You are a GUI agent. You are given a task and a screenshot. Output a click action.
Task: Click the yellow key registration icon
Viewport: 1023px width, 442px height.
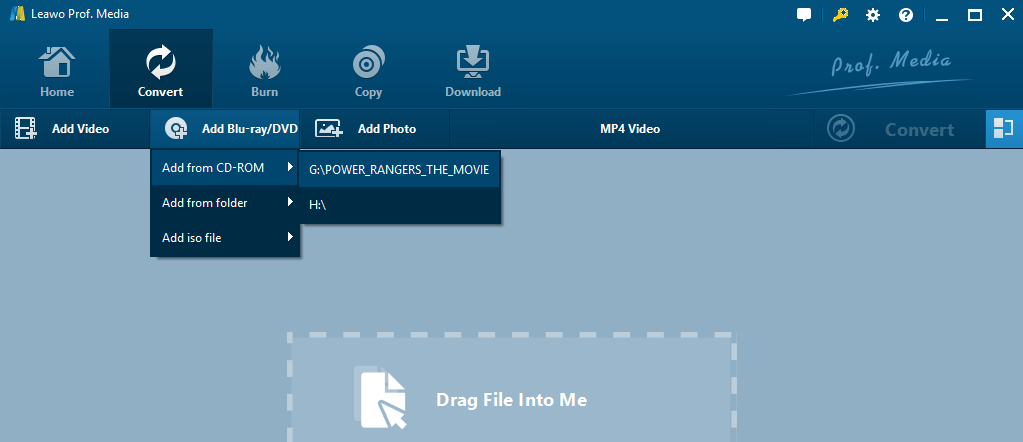click(x=839, y=14)
